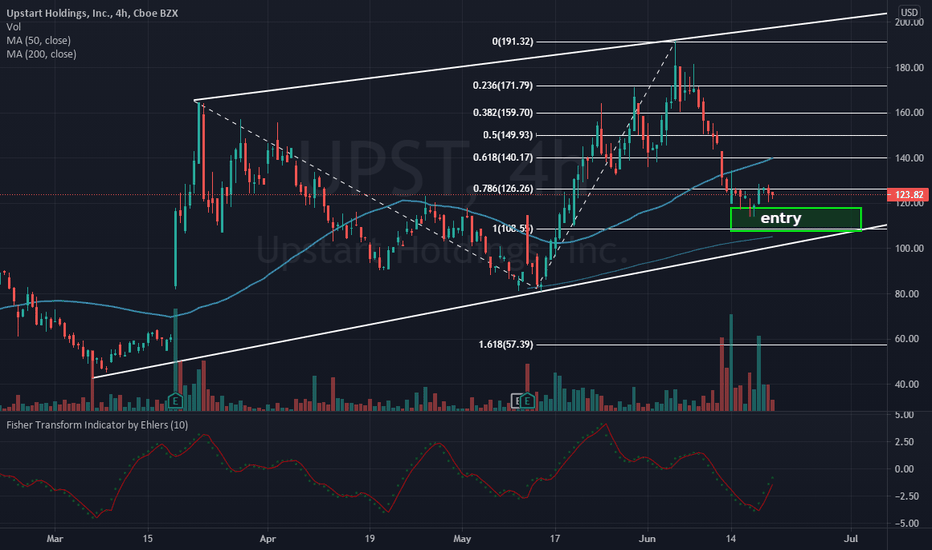
Task: Click the 160.00 price axis label
Action: (x=909, y=112)
